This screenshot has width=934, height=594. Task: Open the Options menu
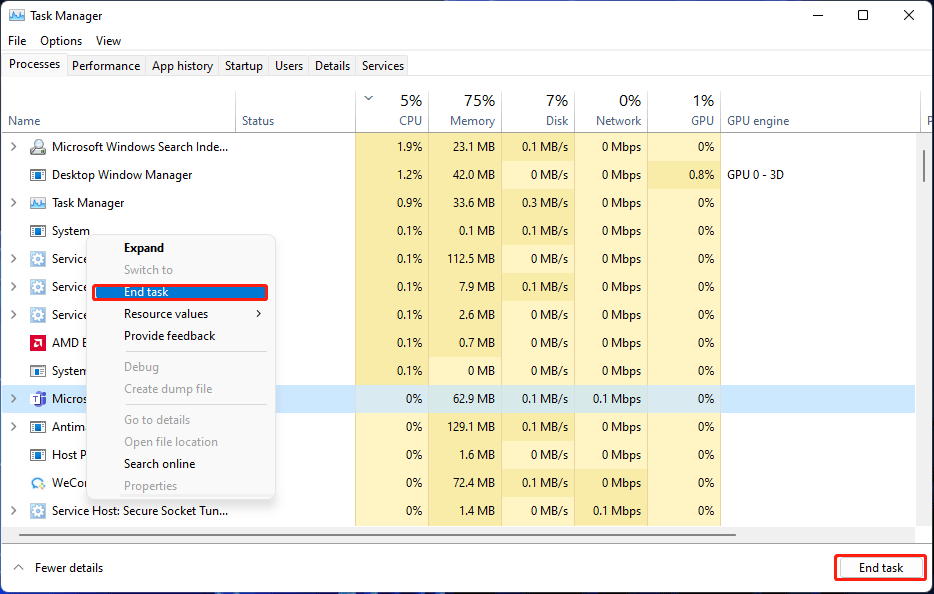(61, 41)
